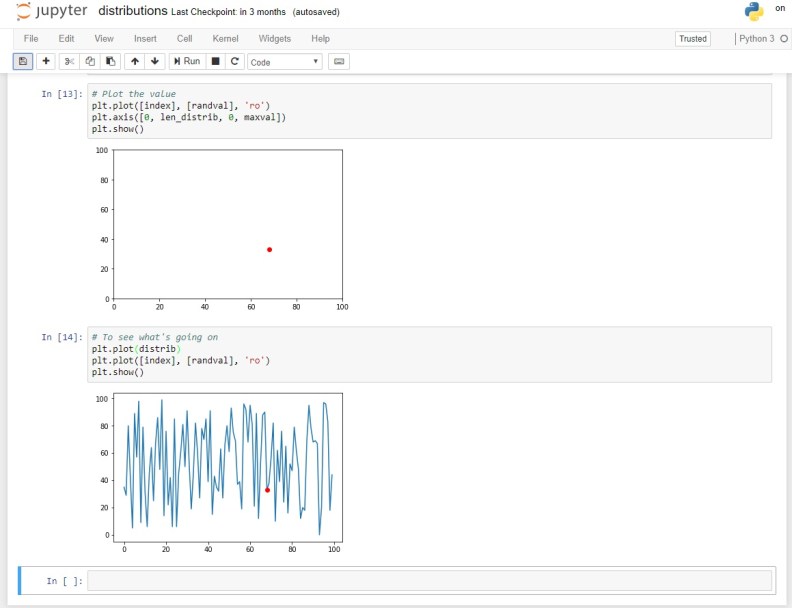Click the '# Plot the value' comment
Screen dimensions: 792x608
pos(134,94)
